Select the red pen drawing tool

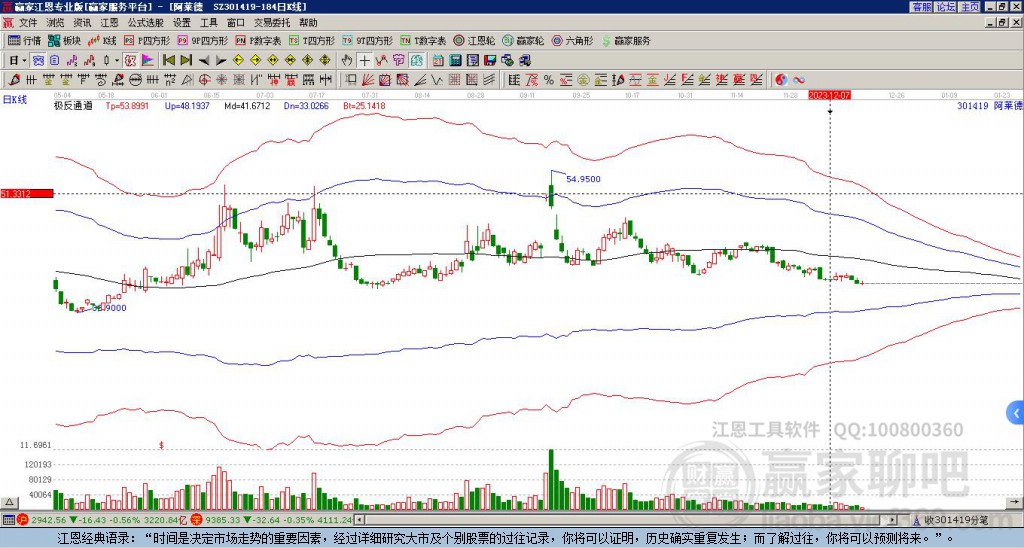pyautogui.click(x=14, y=80)
